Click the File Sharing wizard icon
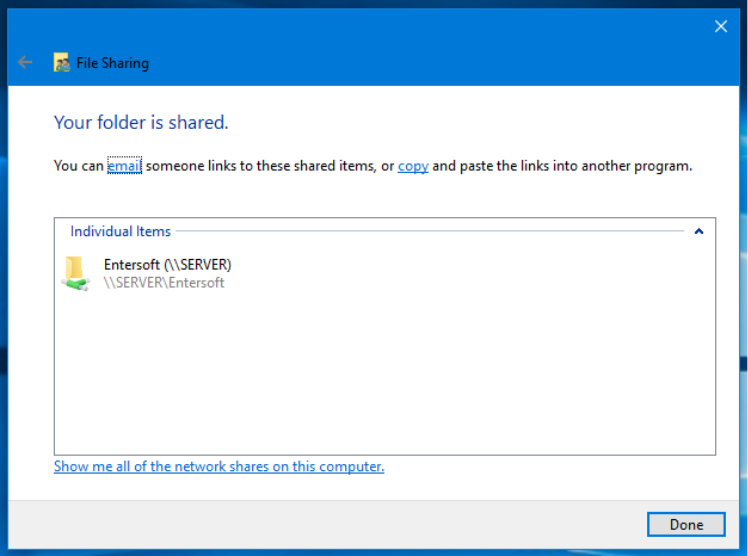Viewport: 748px width, 556px height. click(61, 62)
